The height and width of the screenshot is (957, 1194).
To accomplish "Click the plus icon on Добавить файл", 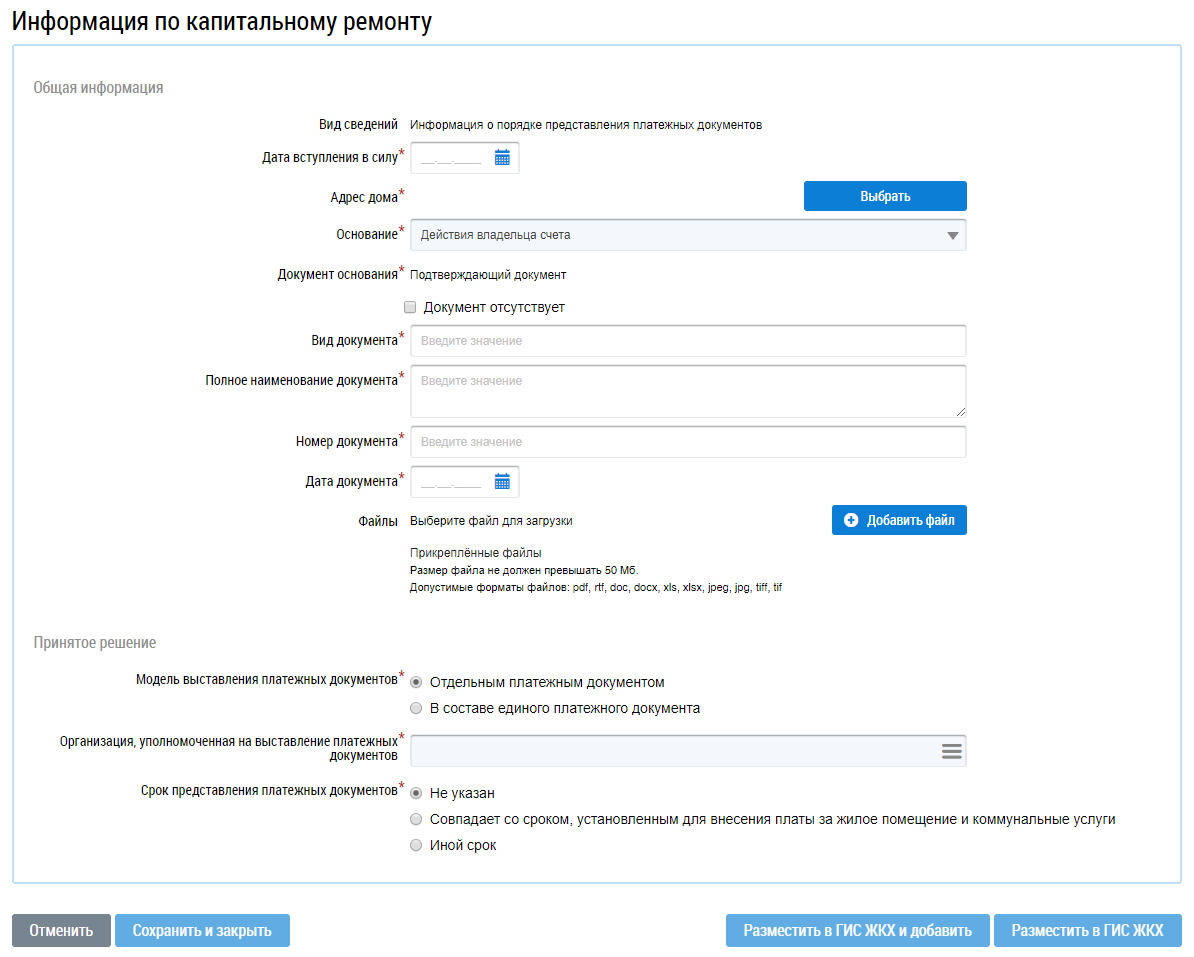I will click(851, 520).
